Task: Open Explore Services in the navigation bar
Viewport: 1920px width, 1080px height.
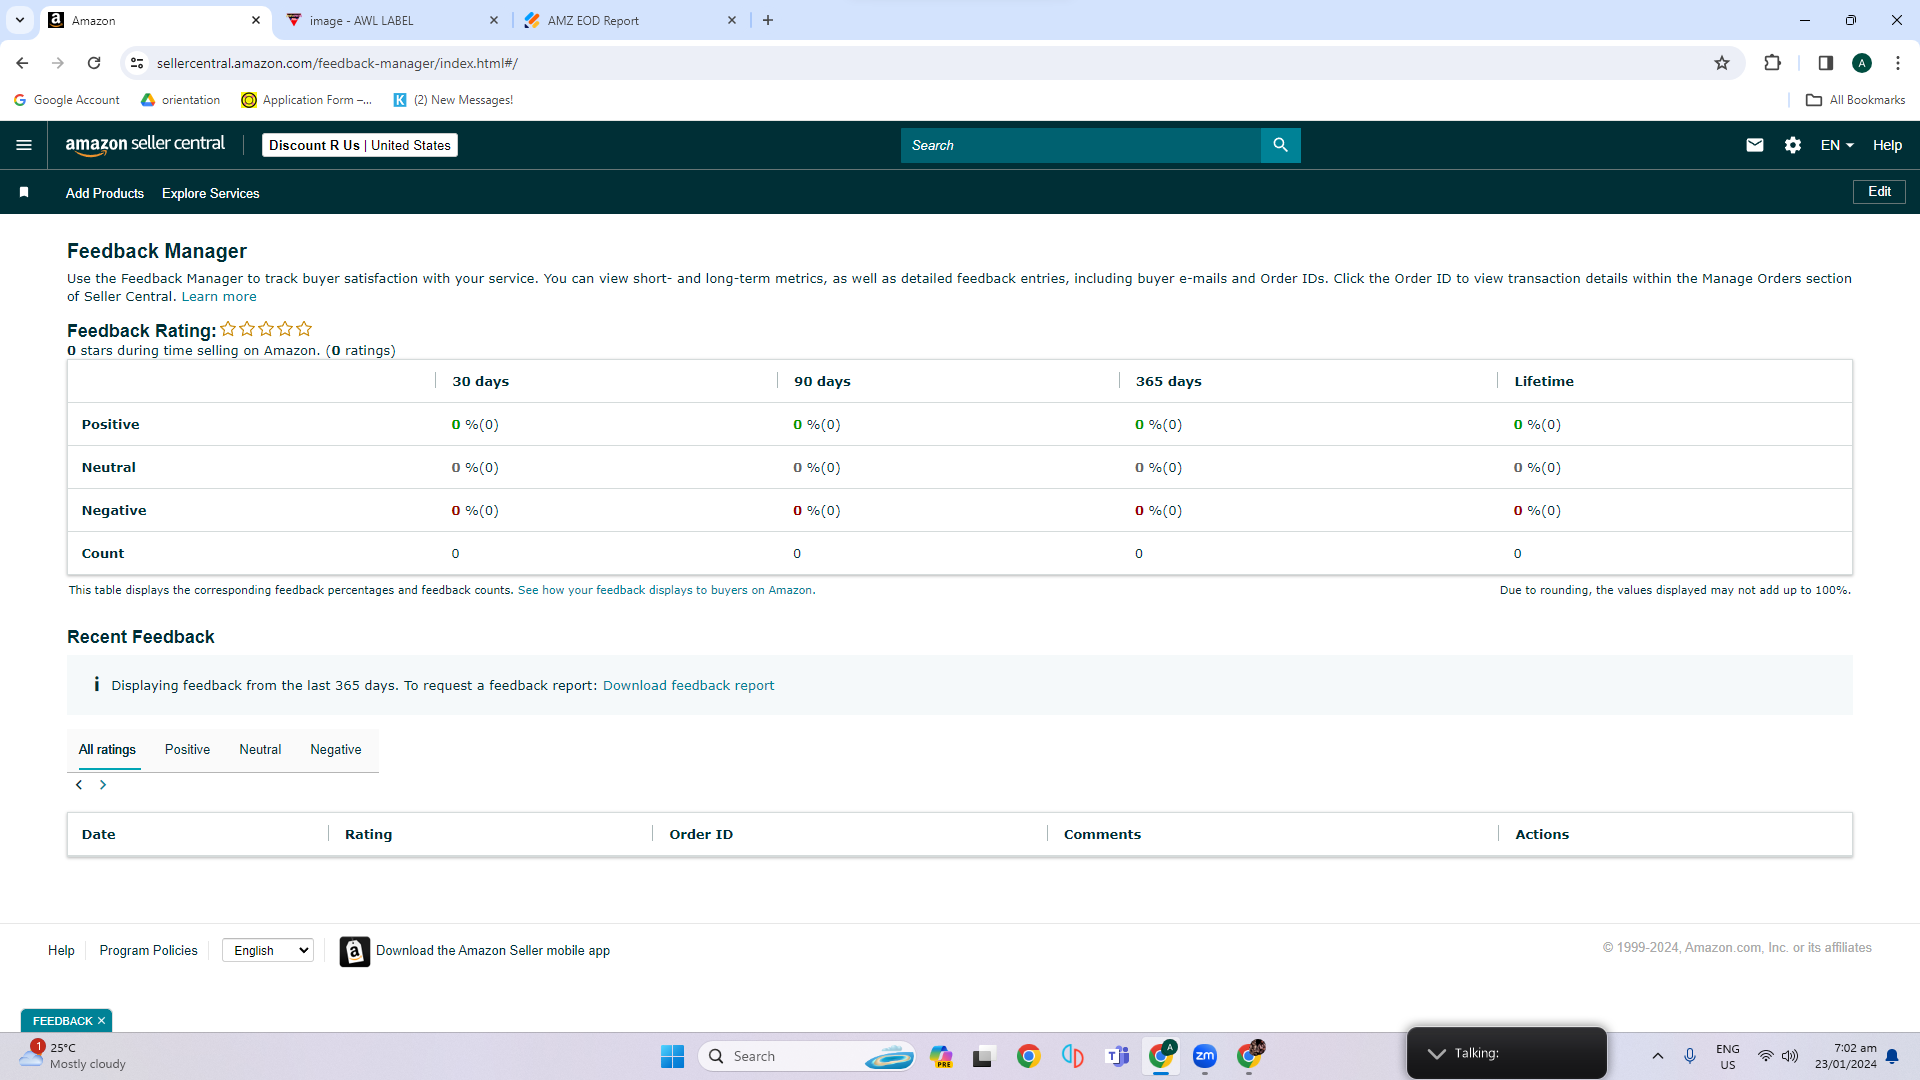Action: point(211,193)
